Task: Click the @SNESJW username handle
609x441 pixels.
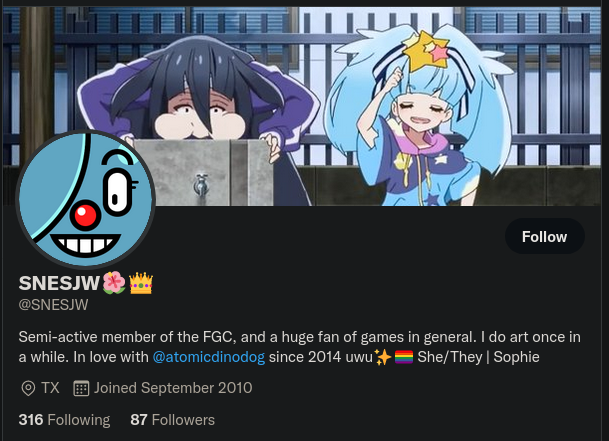Action: 53,305
